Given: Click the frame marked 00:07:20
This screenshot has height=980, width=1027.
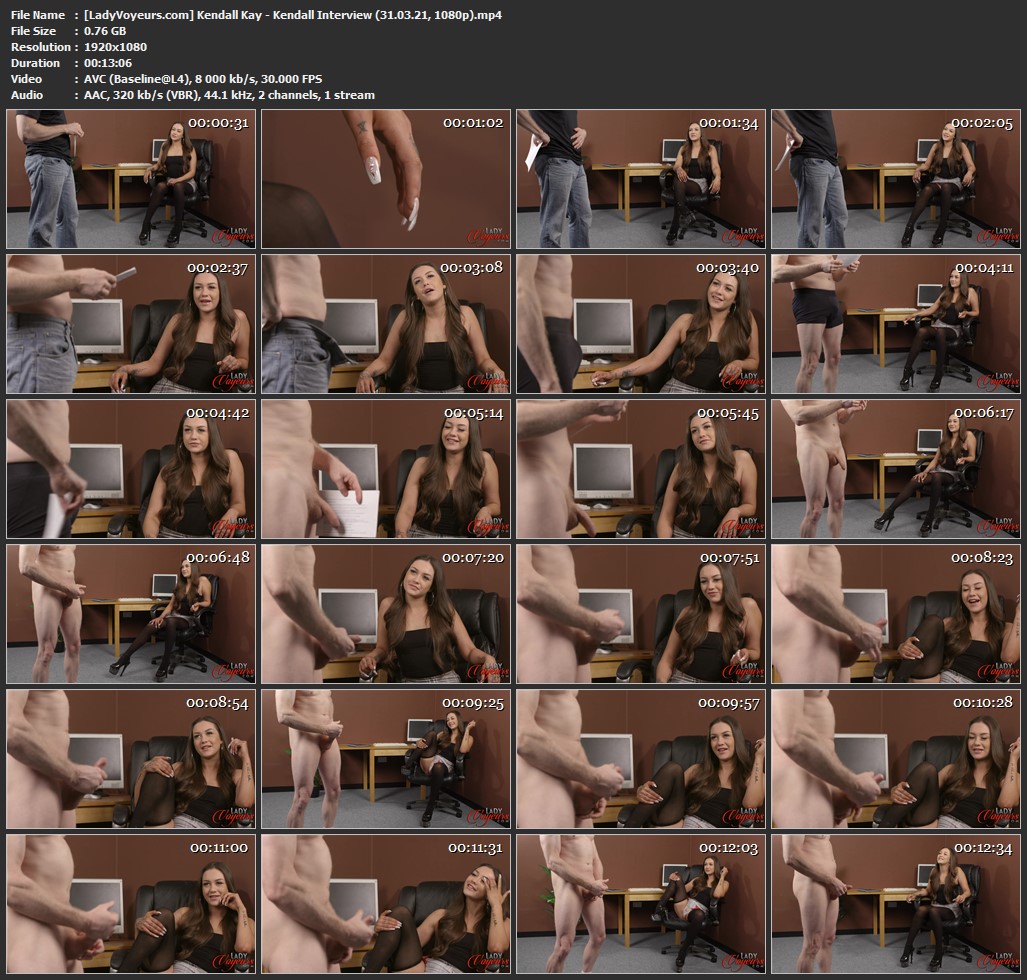Looking at the screenshot, I should point(387,613).
